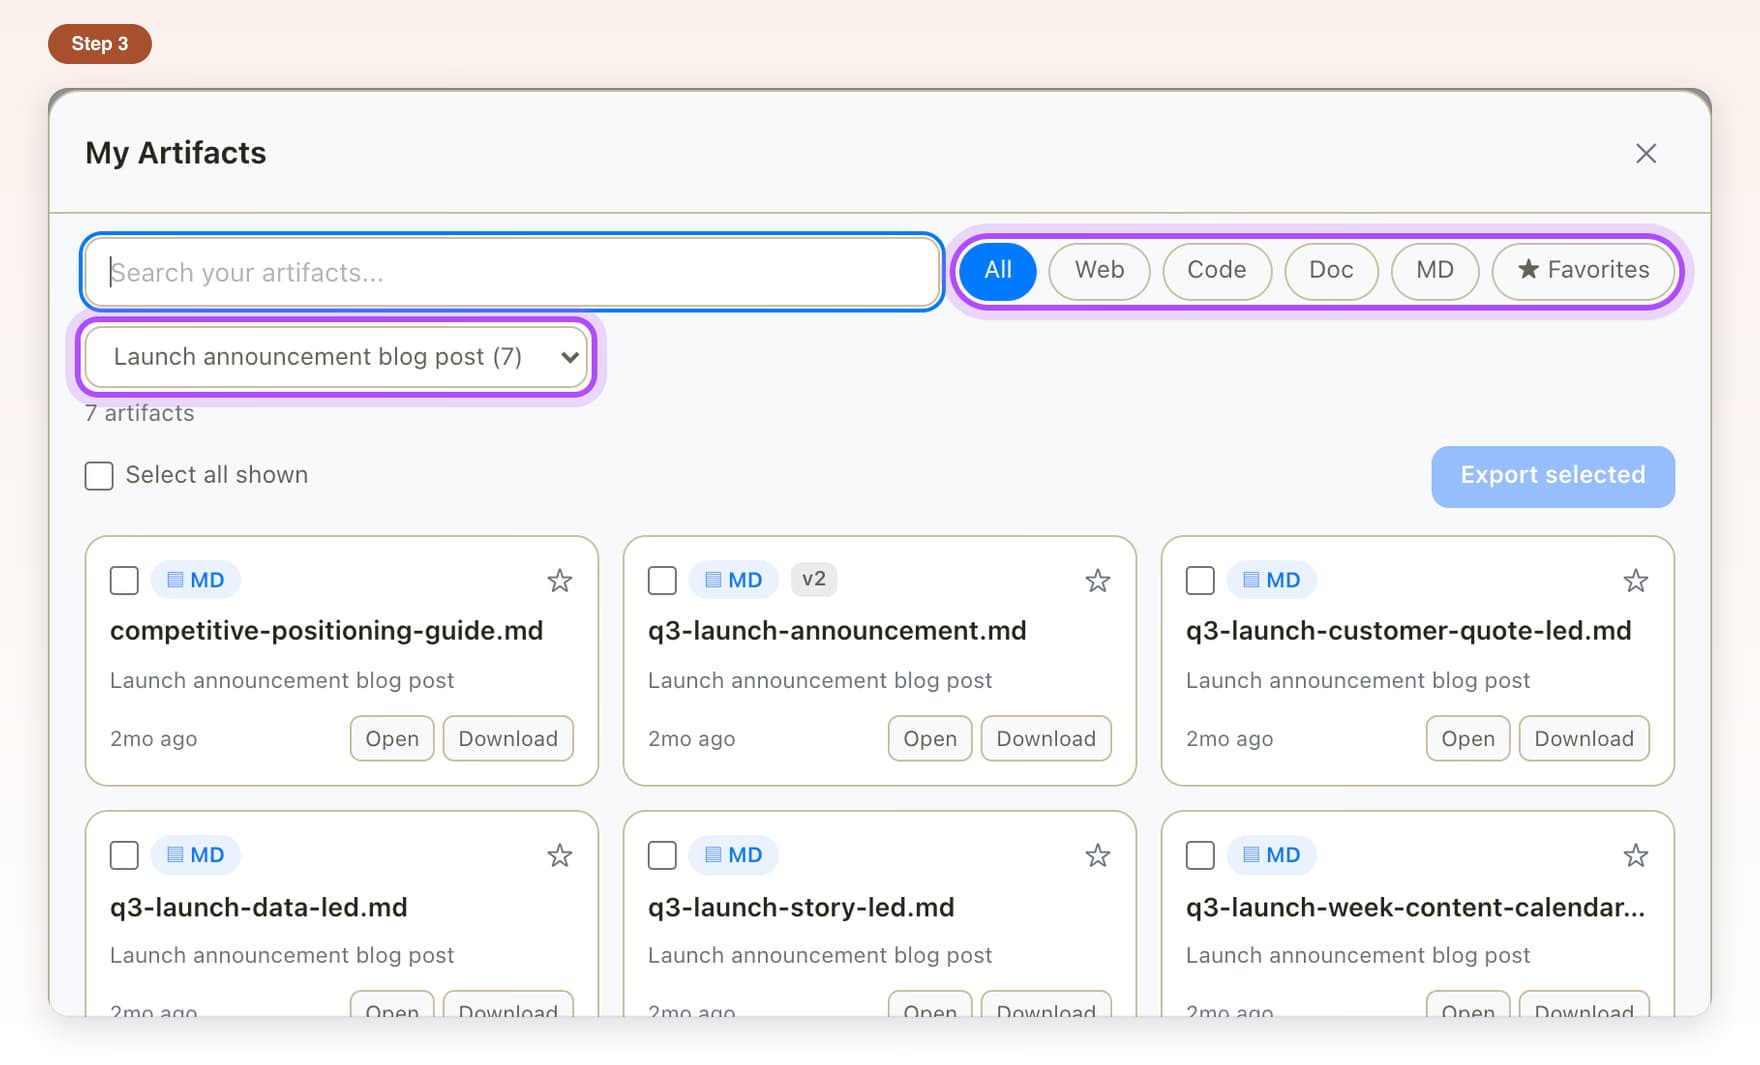Image resolution: width=1760 pixels, height=1065 pixels.
Task: Download competitive-positioning-guide.md
Action: [508, 739]
